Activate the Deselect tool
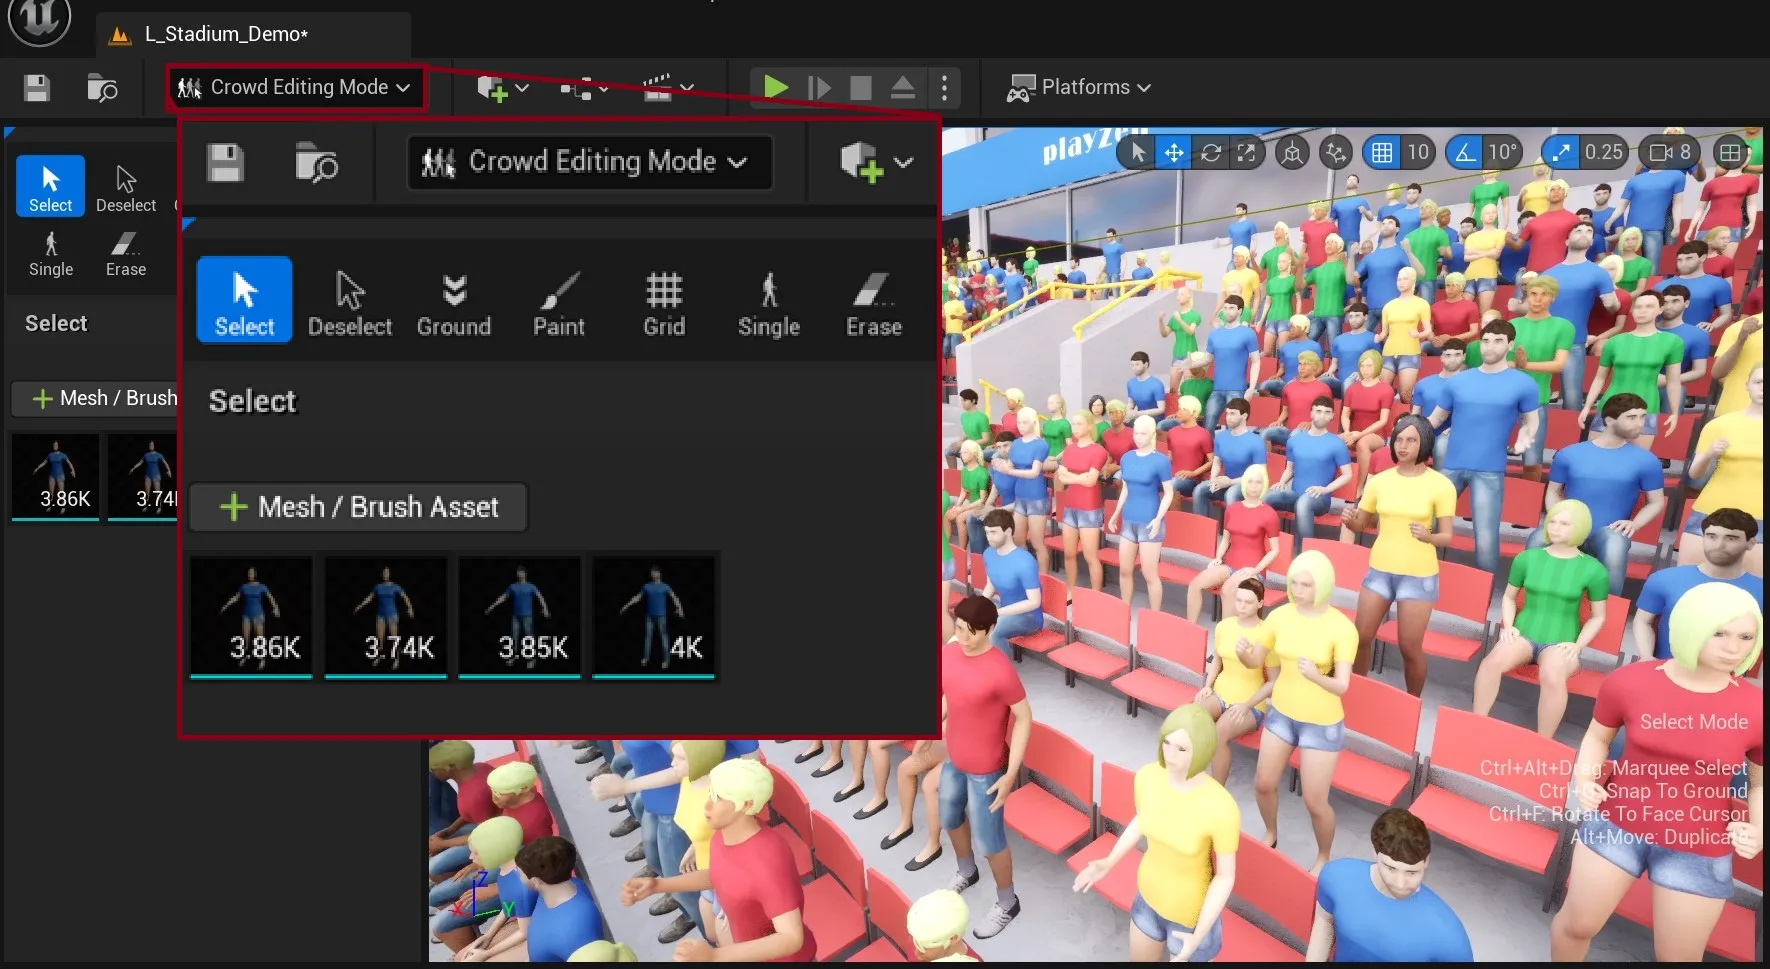 coord(349,300)
